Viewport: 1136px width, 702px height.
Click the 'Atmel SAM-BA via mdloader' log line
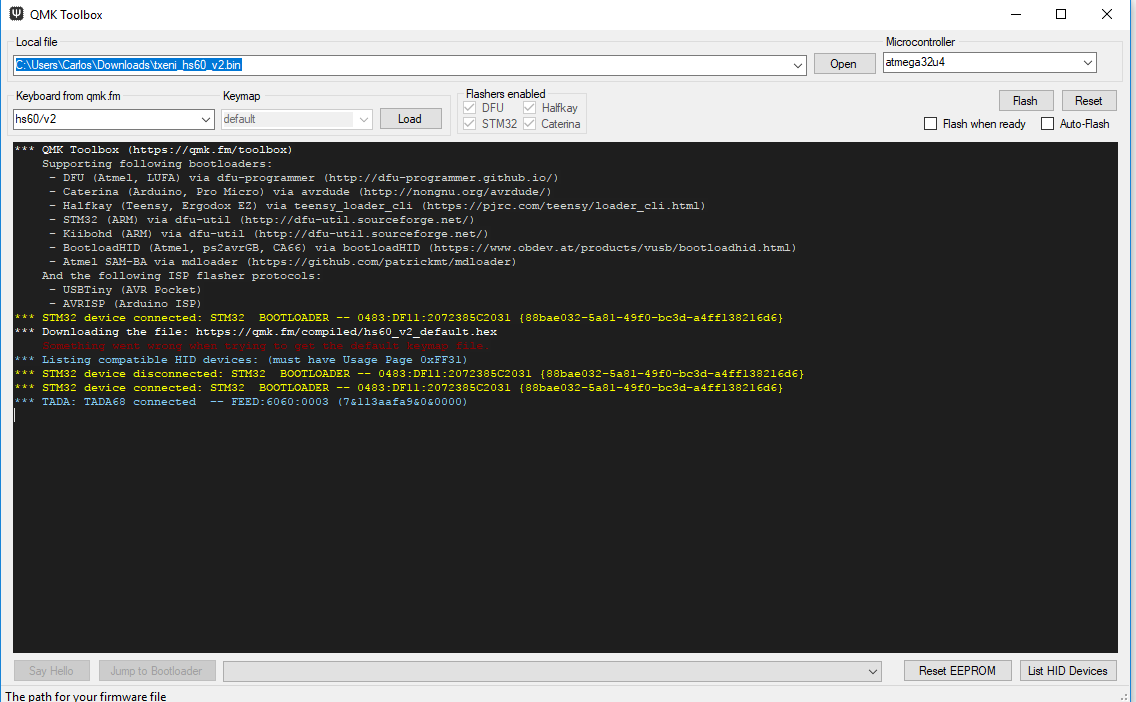click(283, 262)
